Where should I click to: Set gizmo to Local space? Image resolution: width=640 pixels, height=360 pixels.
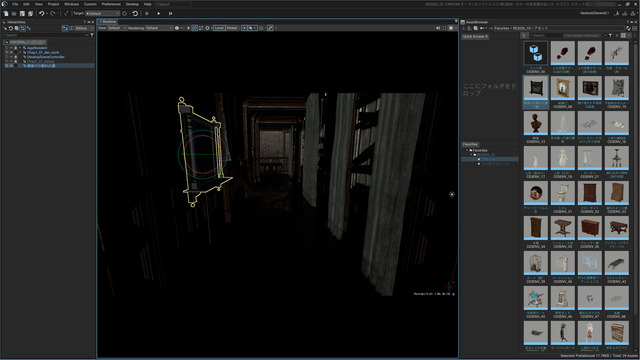tap(219, 28)
